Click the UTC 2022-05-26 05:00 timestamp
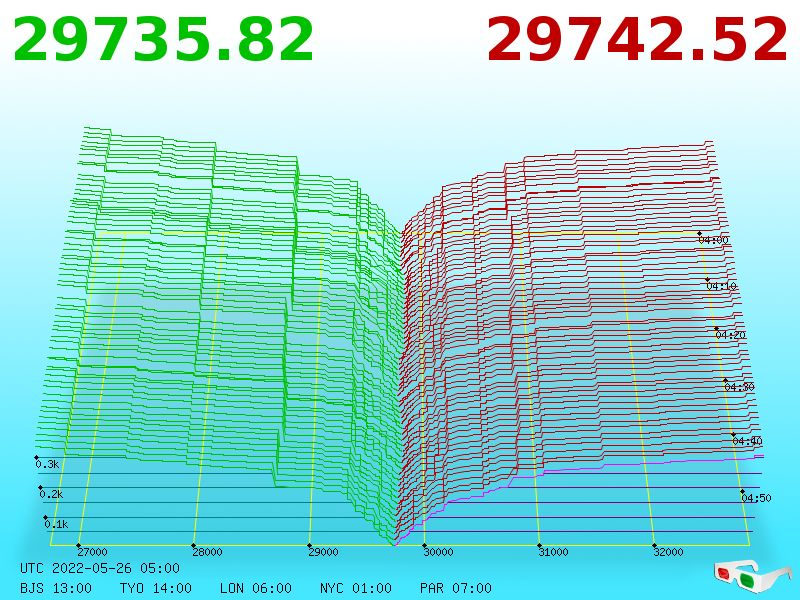This screenshot has height=600, width=800. (x=100, y=568)
